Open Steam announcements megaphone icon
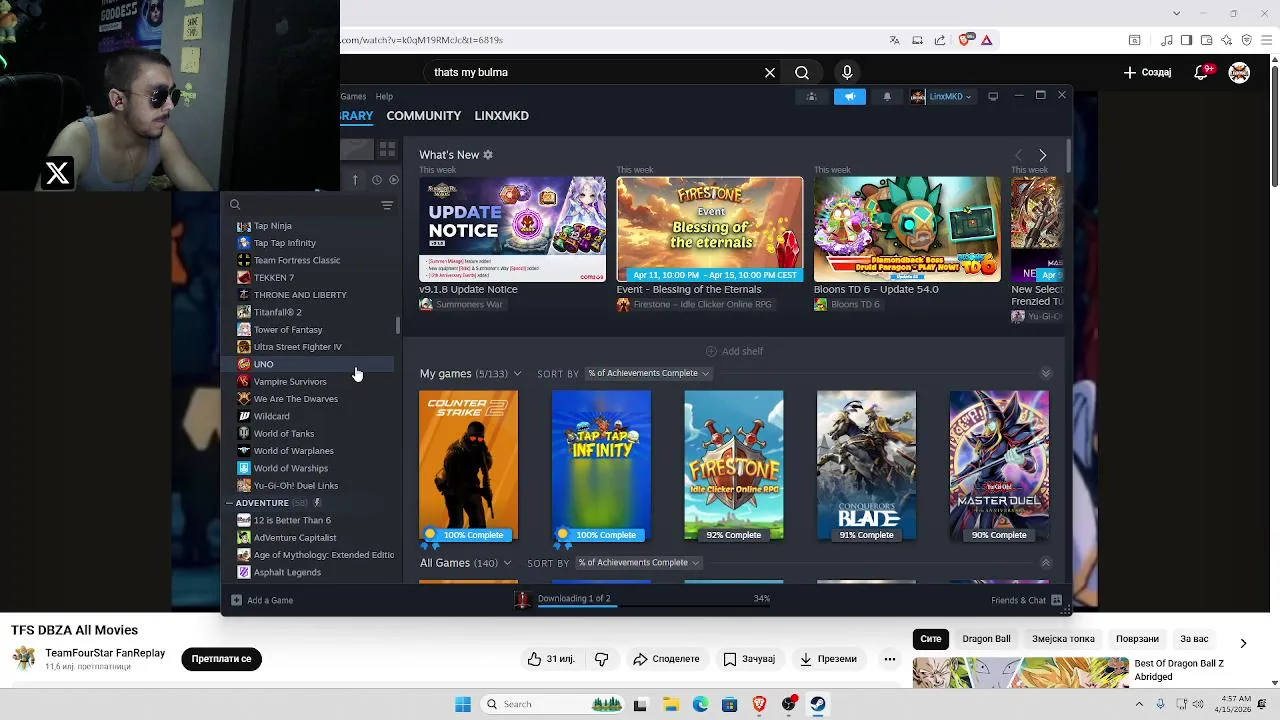This screenshot has height=720, width=1280. click(849, 96)
